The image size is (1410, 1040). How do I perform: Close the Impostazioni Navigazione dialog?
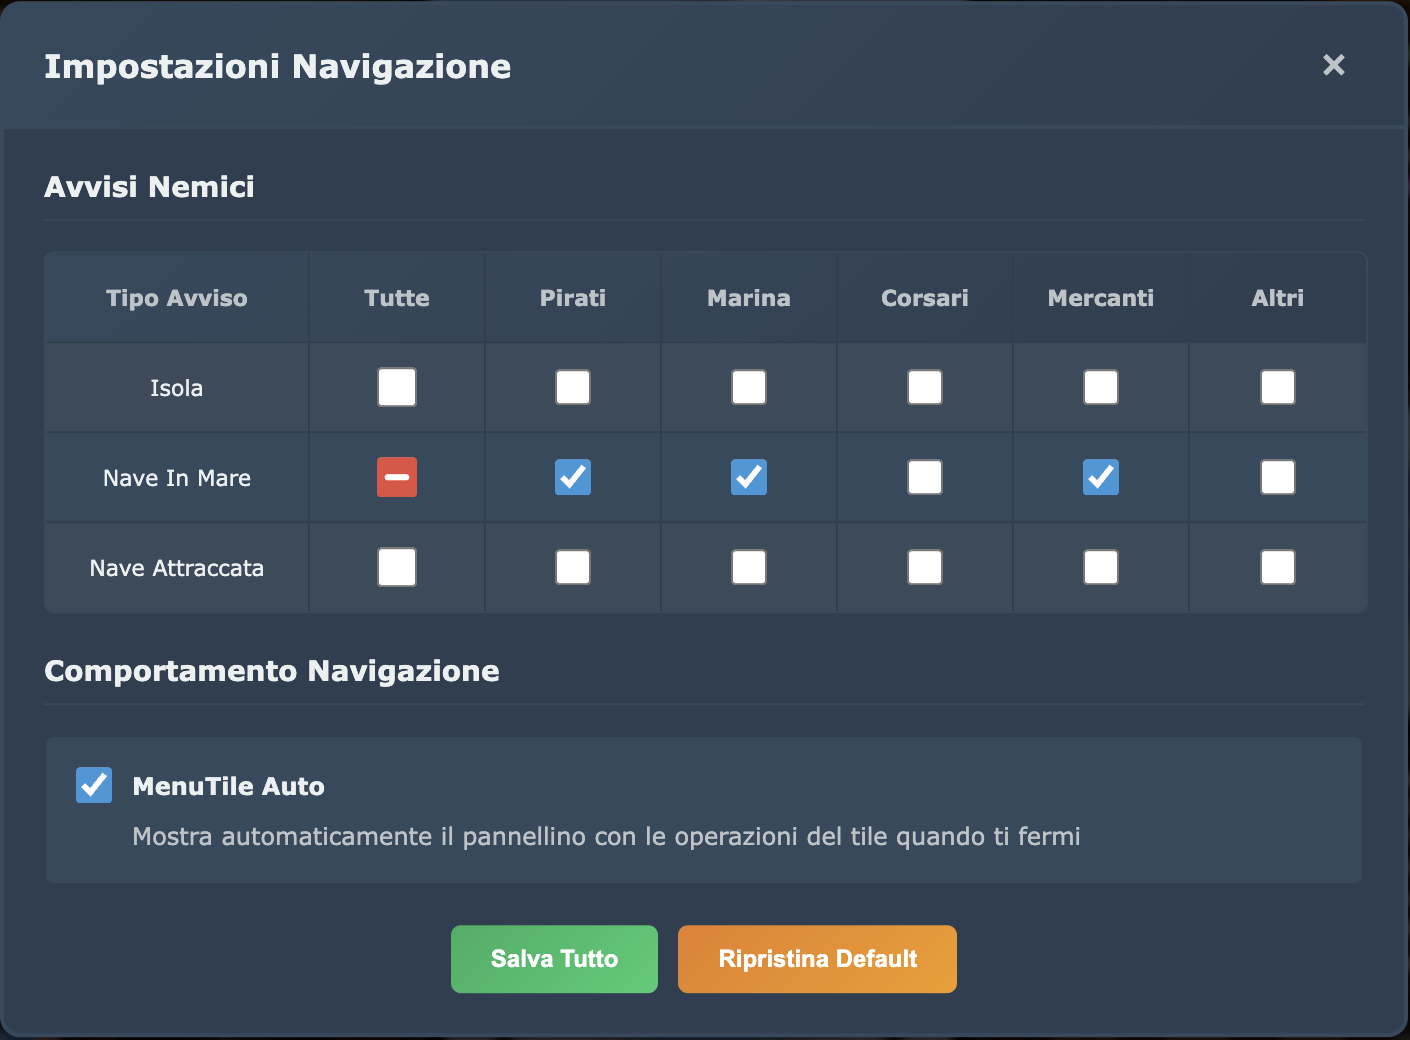click(1334, 65)
